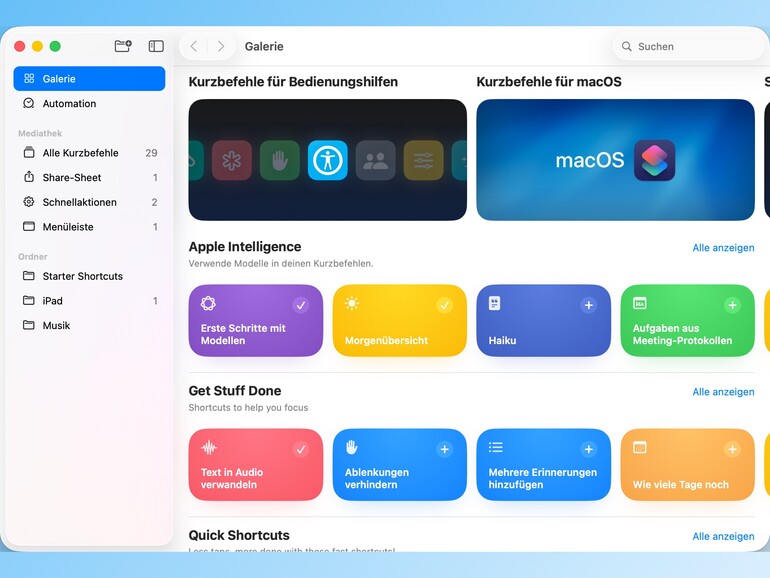The image size is (770, 578).
Task: Toggle the sidebar visibility icon
Action: 156,46
